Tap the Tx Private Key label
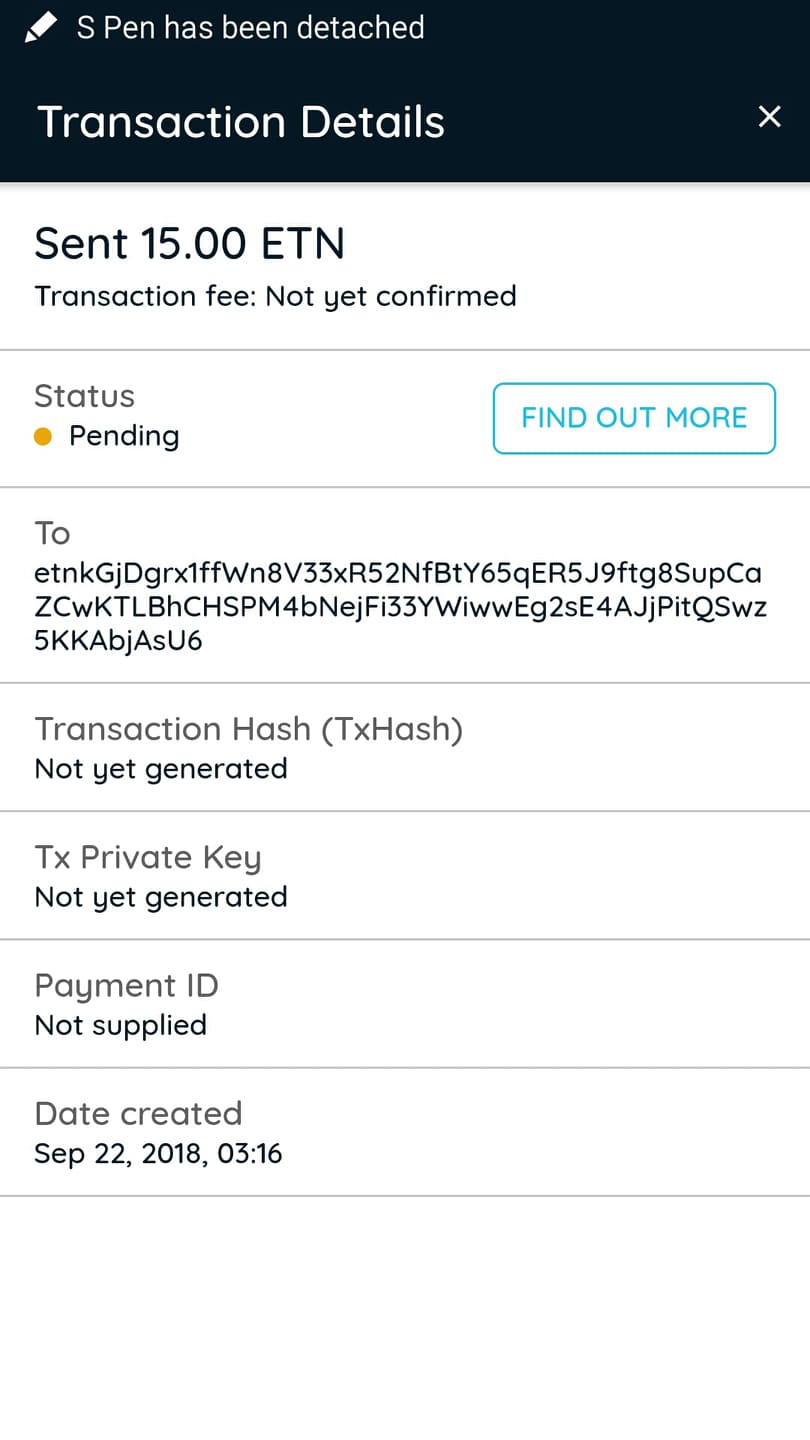Screen dimensions: 810x1440 [x=147, y=857]
